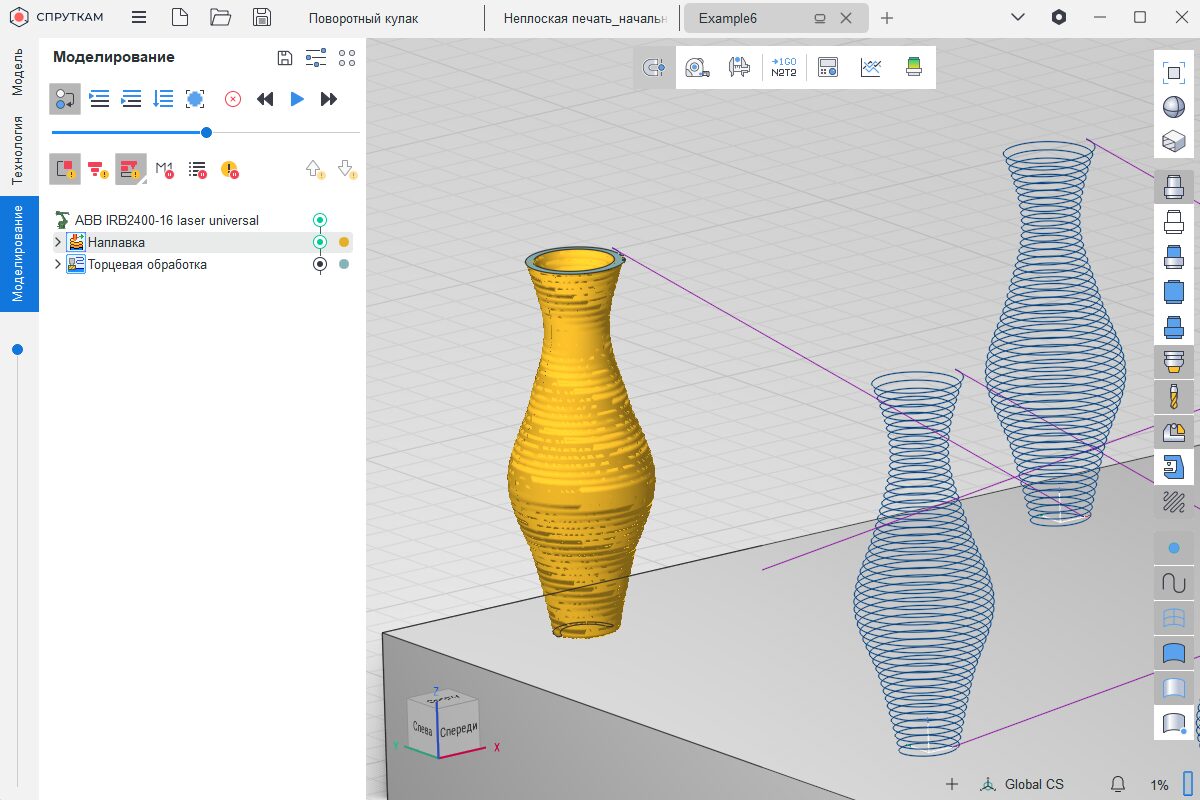Screen dimensions: 1200x800
Task: Open the hamburger main menu
Action: [139, 18]
